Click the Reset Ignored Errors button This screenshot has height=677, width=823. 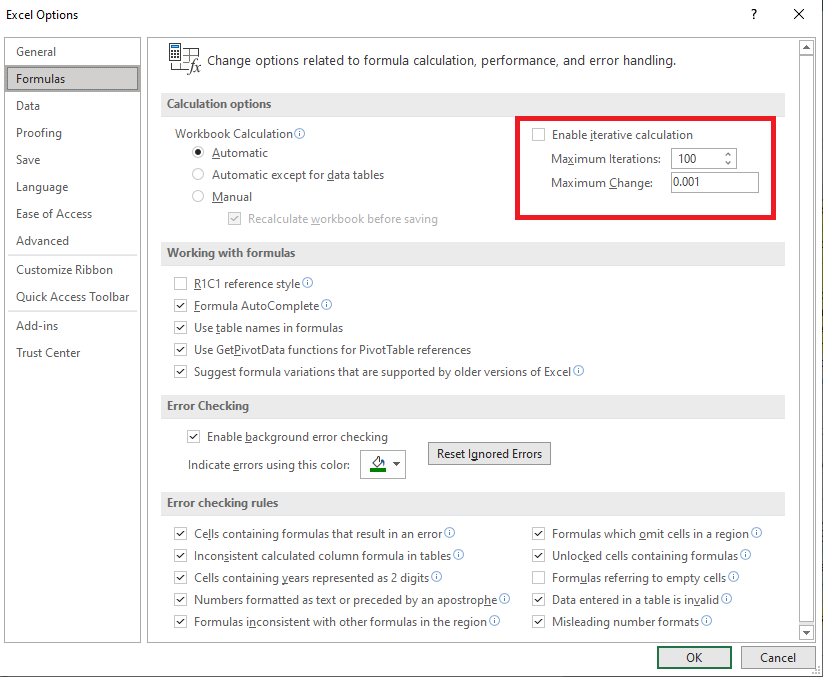tap(489, 453)
